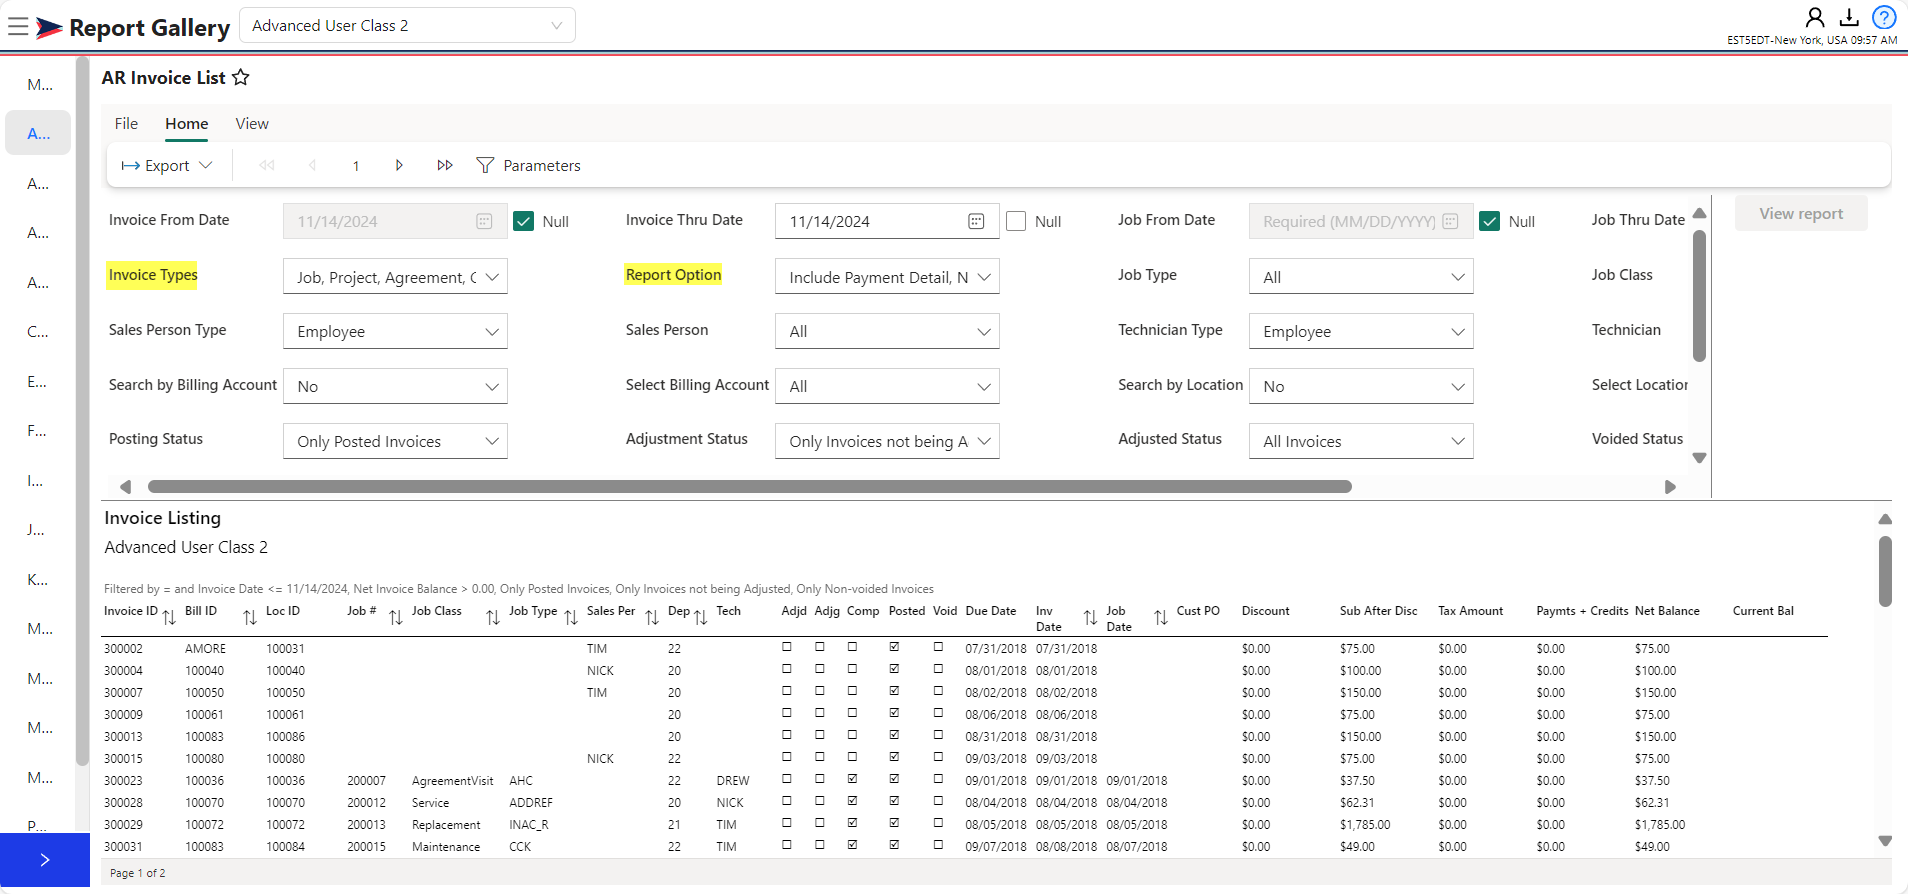Select K... item in sidebar
Screen dimensions: 1908x894
[37, 579]
